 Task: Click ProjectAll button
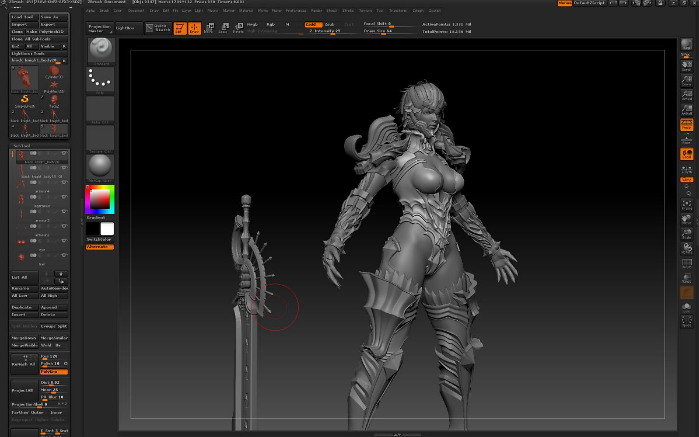[x=25, y=390]
